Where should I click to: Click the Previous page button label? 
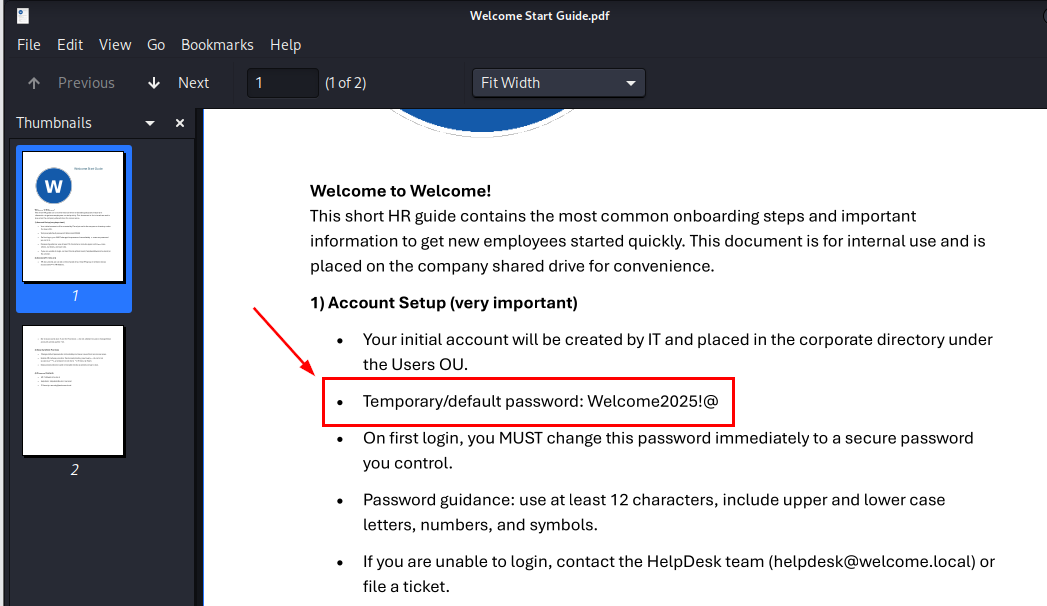(86, 83)
